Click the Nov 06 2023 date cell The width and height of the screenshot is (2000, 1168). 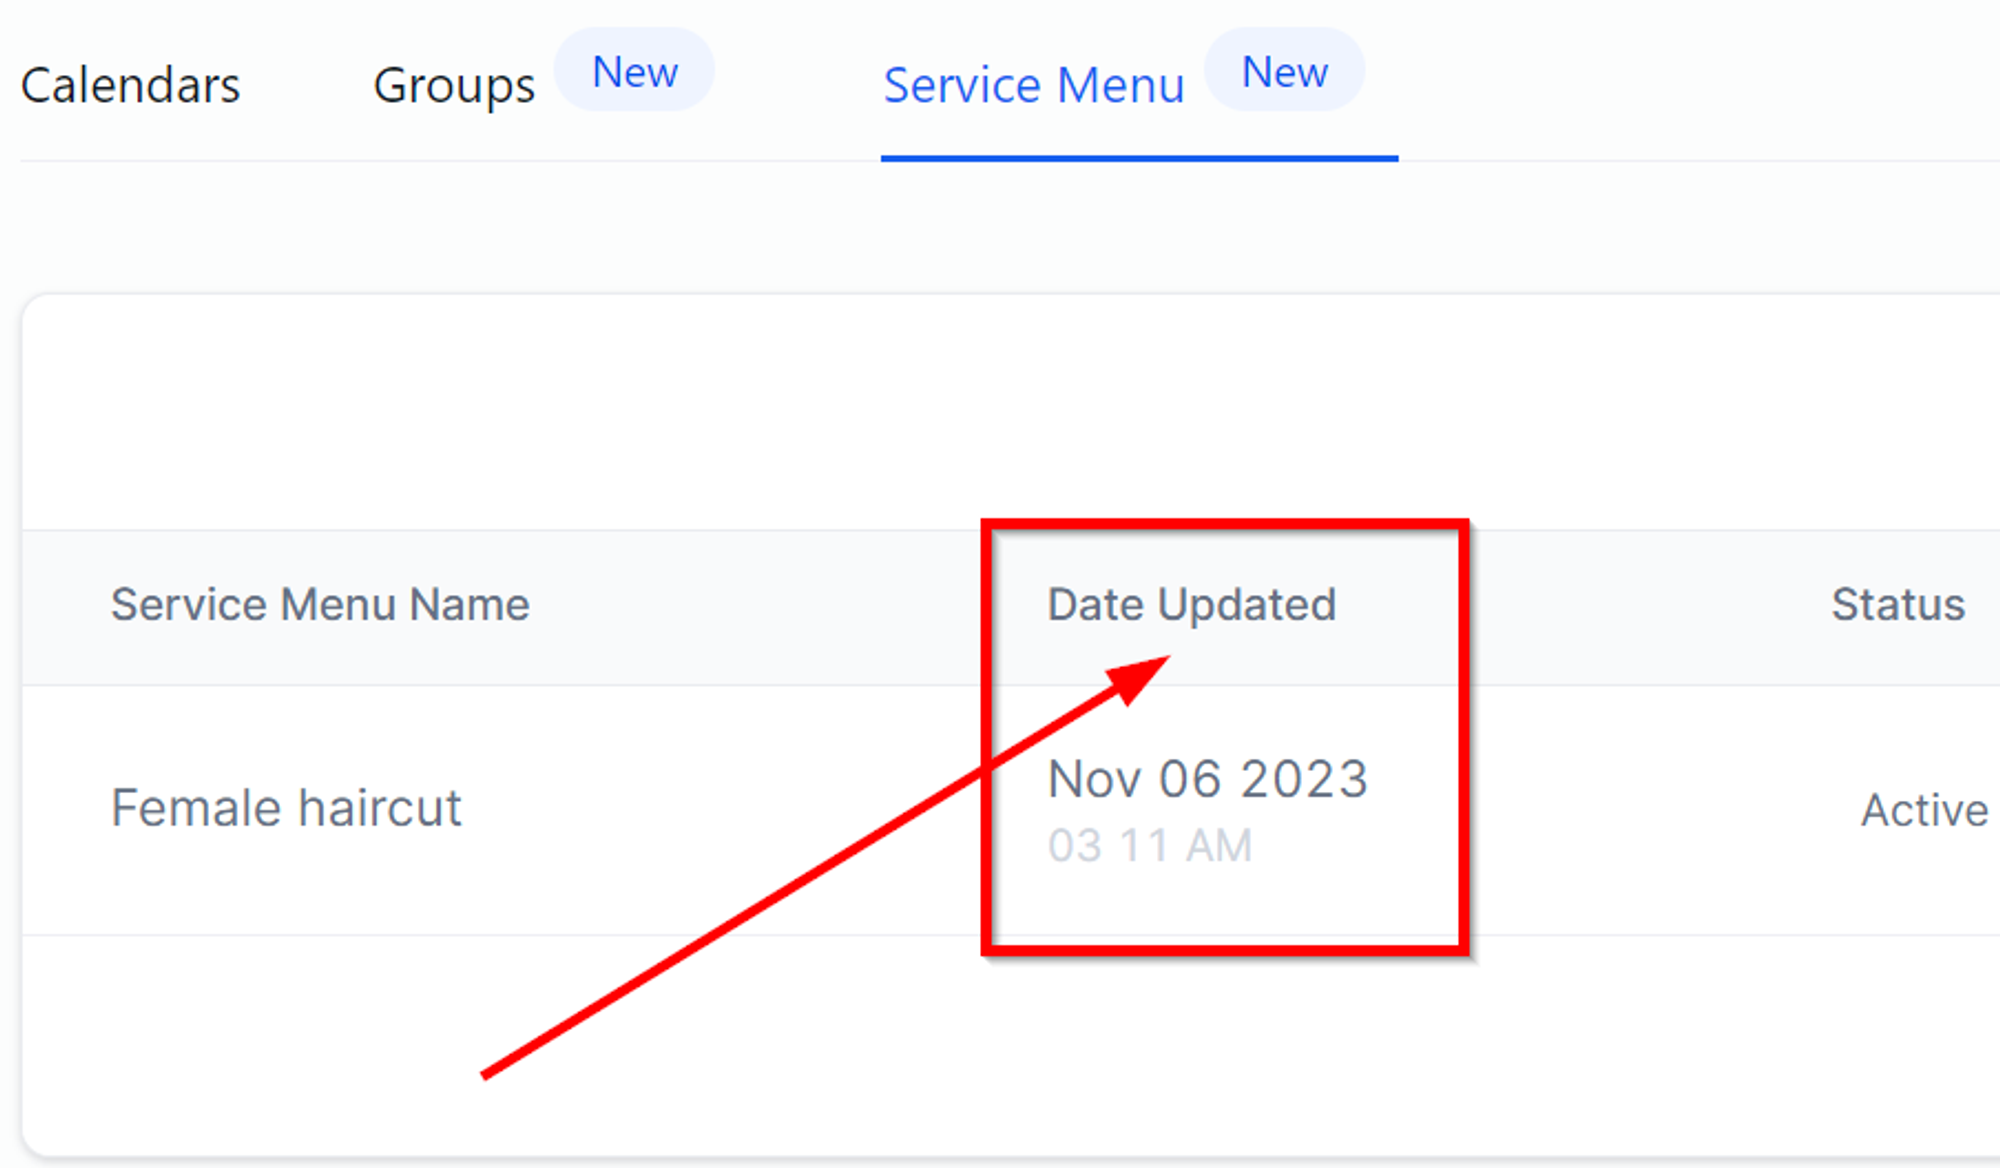point(1207,779)
